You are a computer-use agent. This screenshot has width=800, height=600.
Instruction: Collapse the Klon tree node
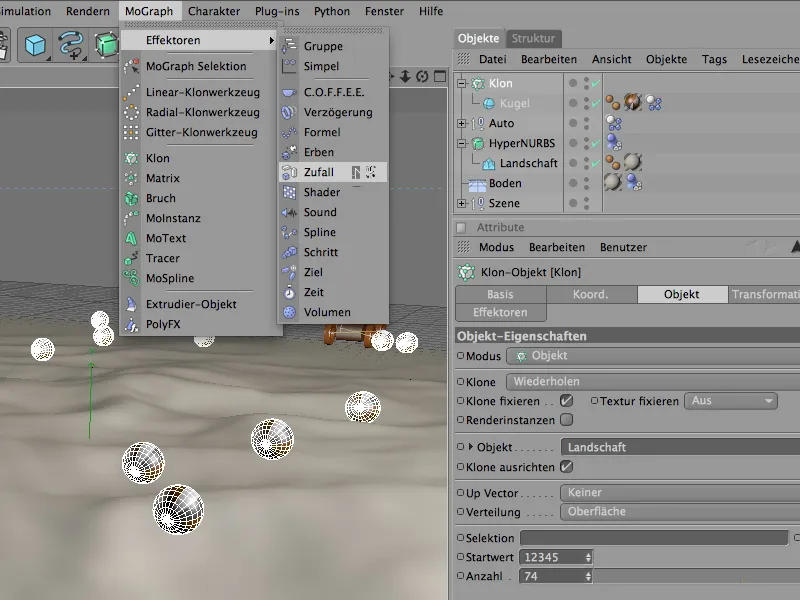point(461,83)
